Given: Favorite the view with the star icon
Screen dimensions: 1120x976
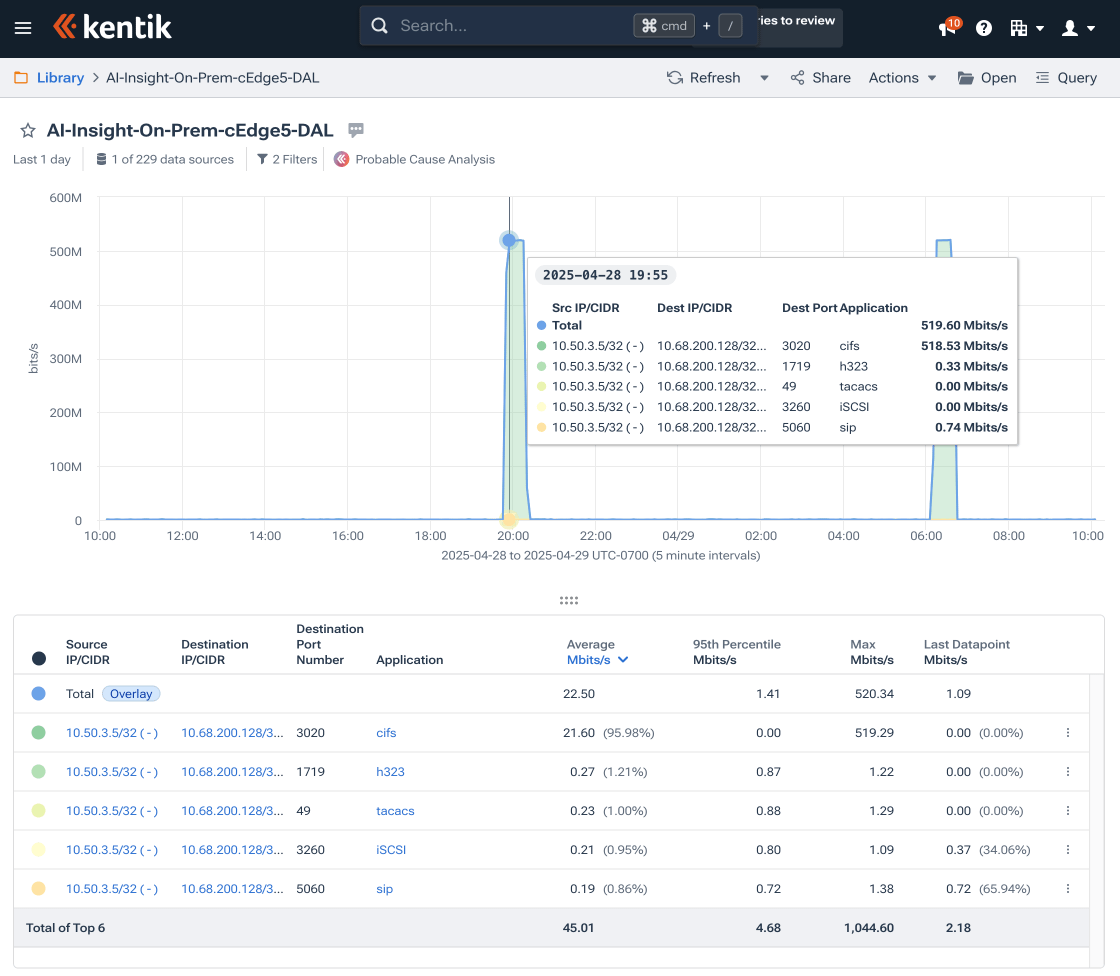Looking at the screenshot, I should tap(28, 131).
